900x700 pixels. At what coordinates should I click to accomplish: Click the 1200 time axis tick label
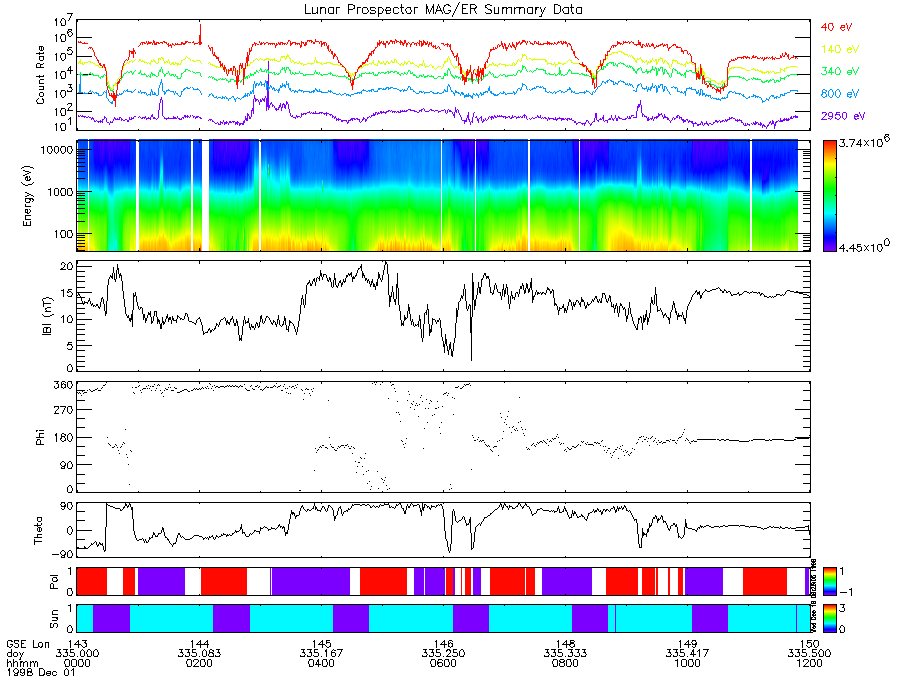(809, 663)
